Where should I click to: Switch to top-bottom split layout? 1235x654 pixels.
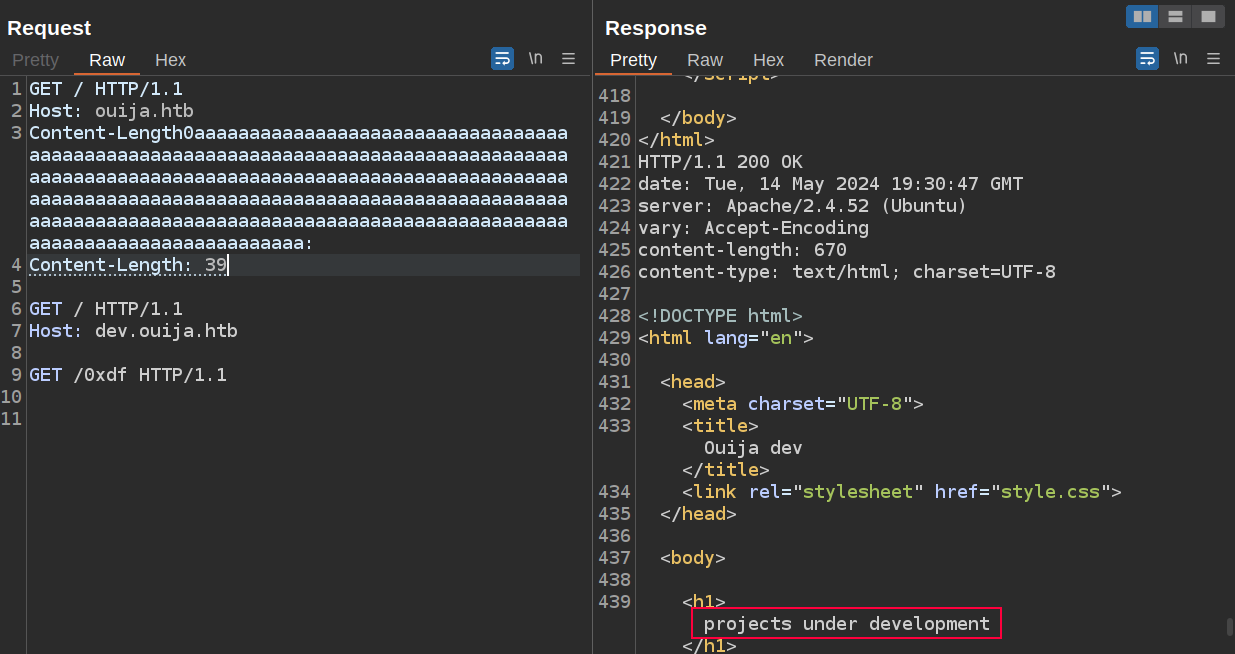[x=1175, y=16]
